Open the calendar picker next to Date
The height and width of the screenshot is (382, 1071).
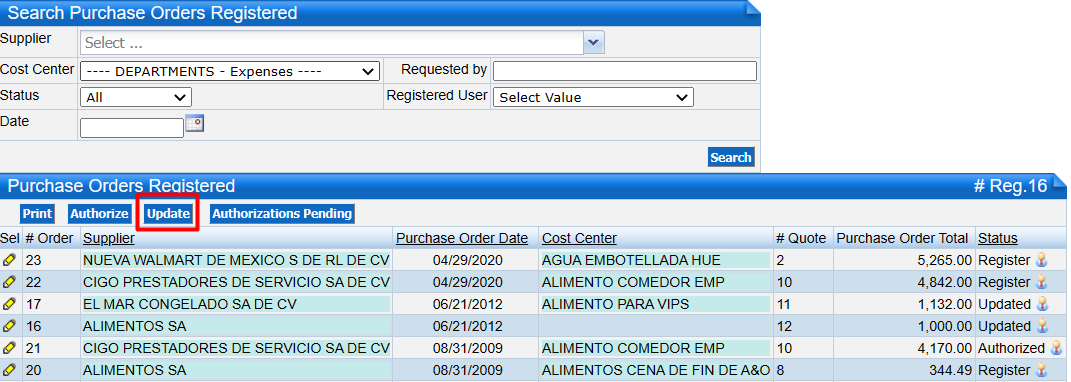pos(195,124)
